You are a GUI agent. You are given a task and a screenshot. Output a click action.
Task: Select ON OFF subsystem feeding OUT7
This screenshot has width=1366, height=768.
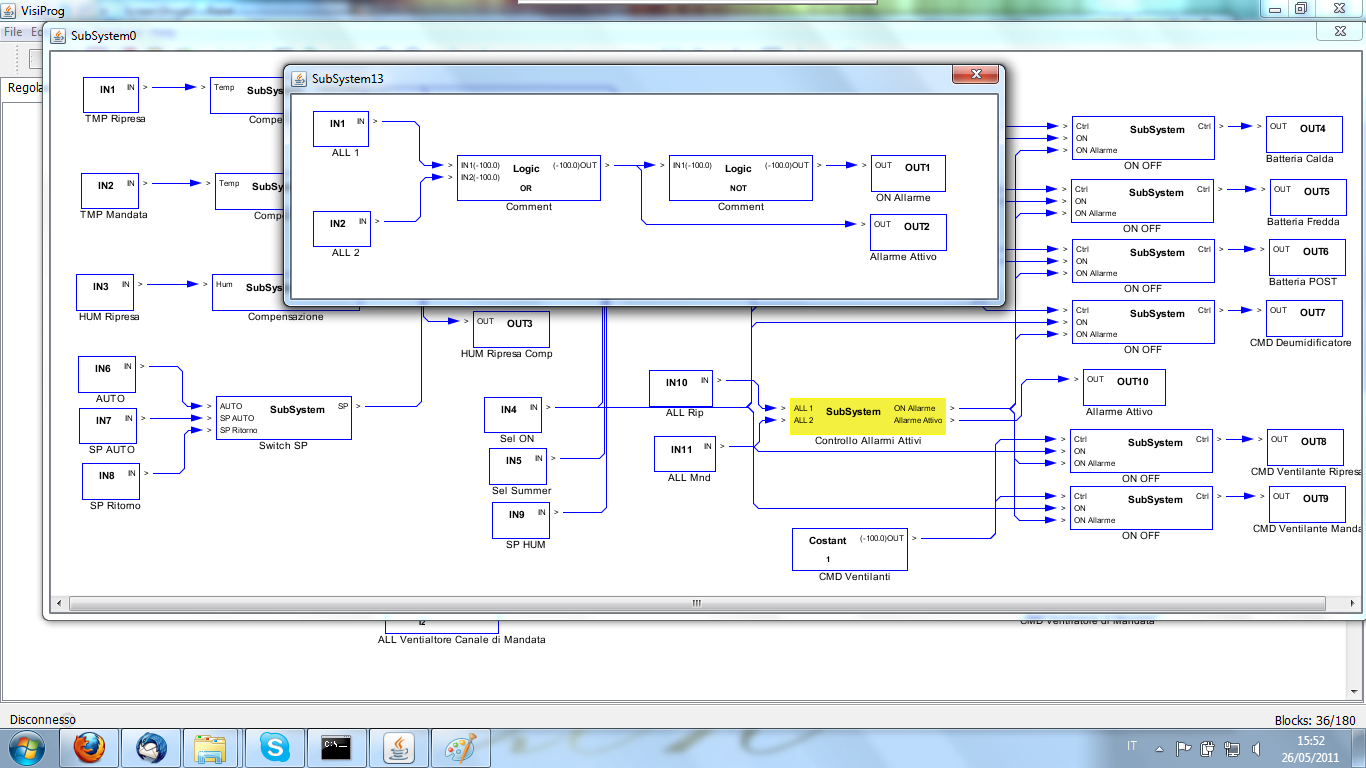click(x=1143, y=322)
